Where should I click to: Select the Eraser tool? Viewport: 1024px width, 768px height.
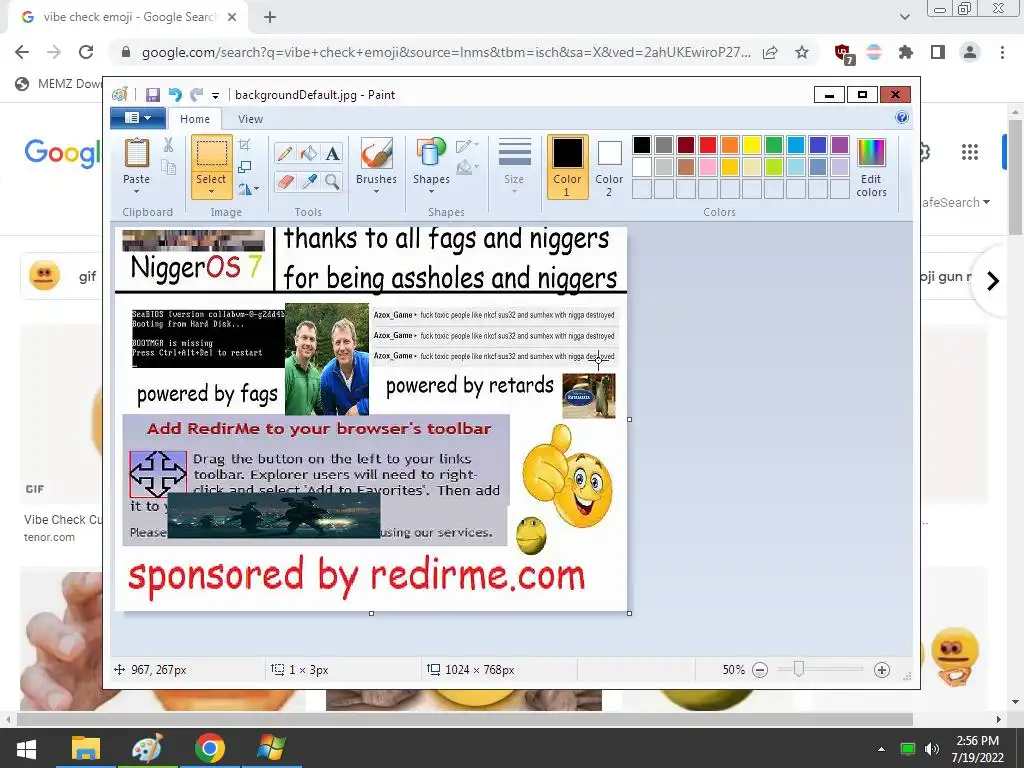[285, 181]
